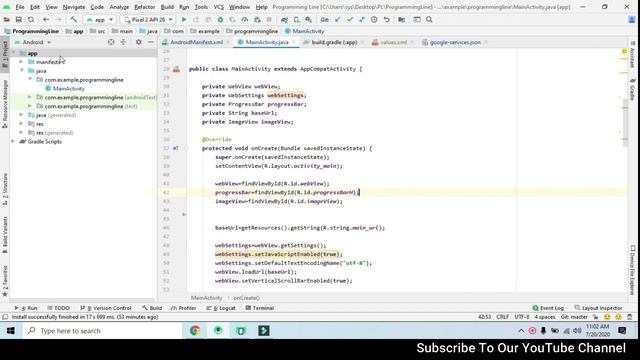Open the app run configuration dropdown
640x360 pixels.
pyautogui.click(x=100, y=20)
